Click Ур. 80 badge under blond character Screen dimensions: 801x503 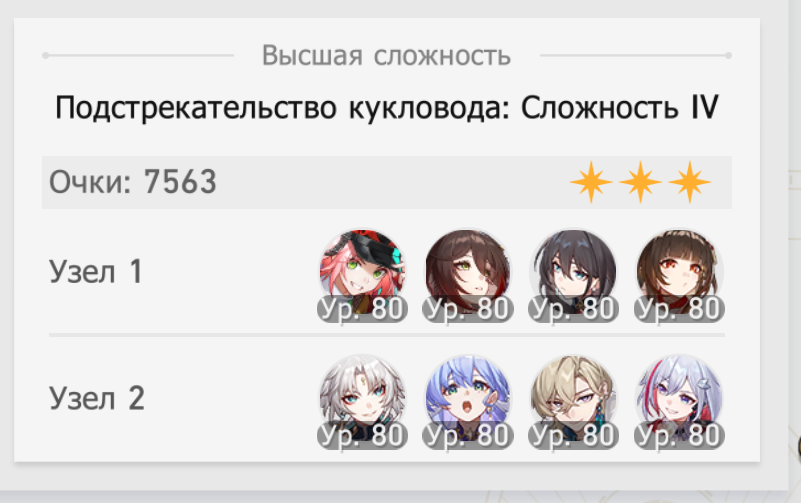click(574, 435)
